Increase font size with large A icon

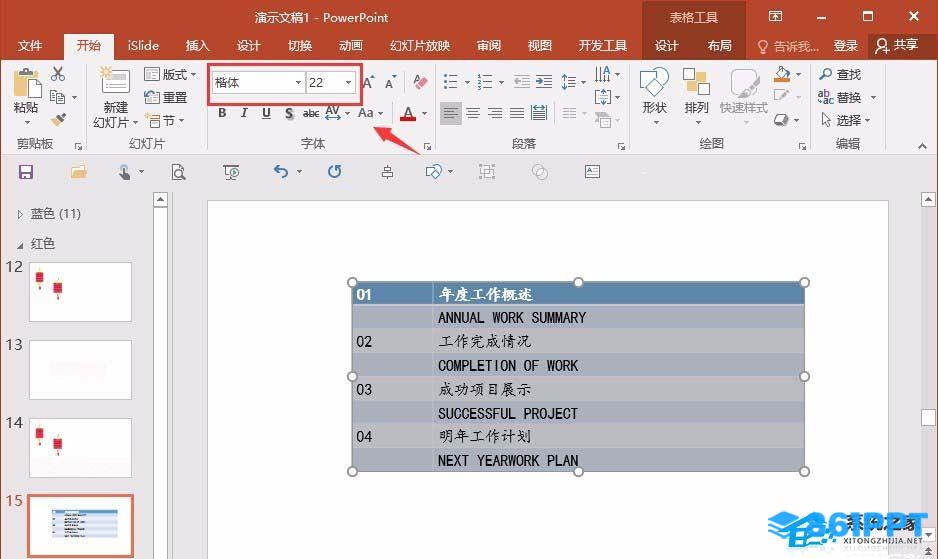pos(368,82)
